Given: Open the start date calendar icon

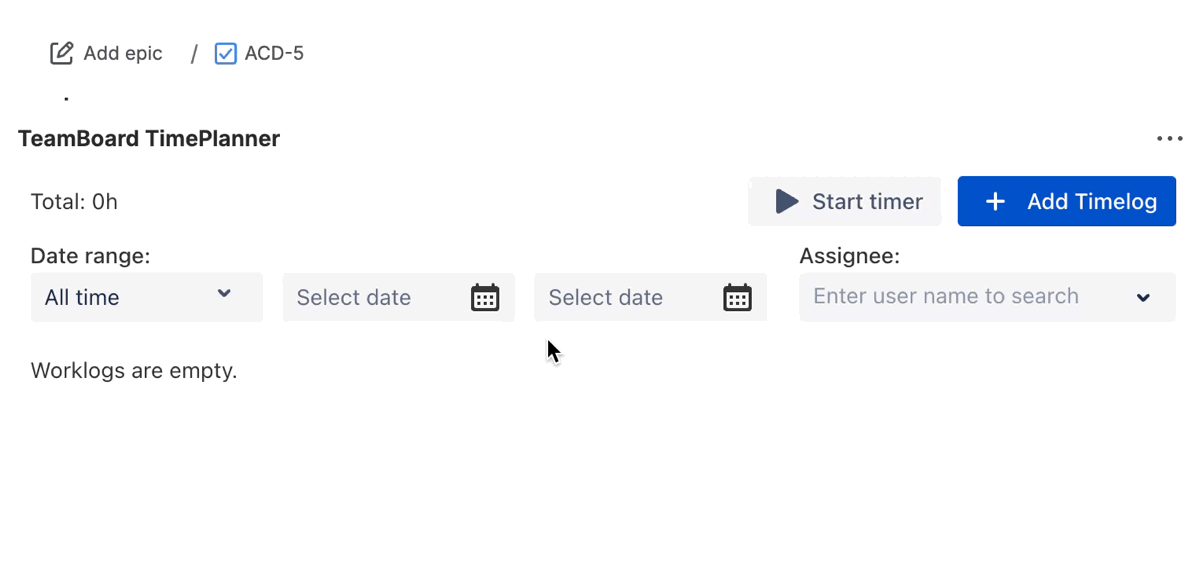Looking at the screenshot, I should click(x=485, y=297).
